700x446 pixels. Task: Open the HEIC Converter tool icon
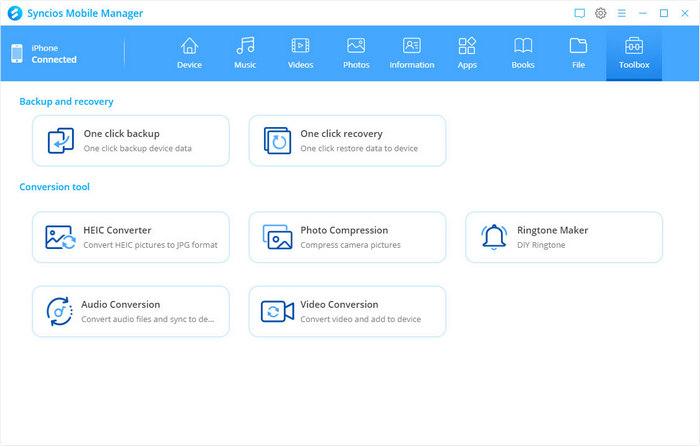pos(61,237)
